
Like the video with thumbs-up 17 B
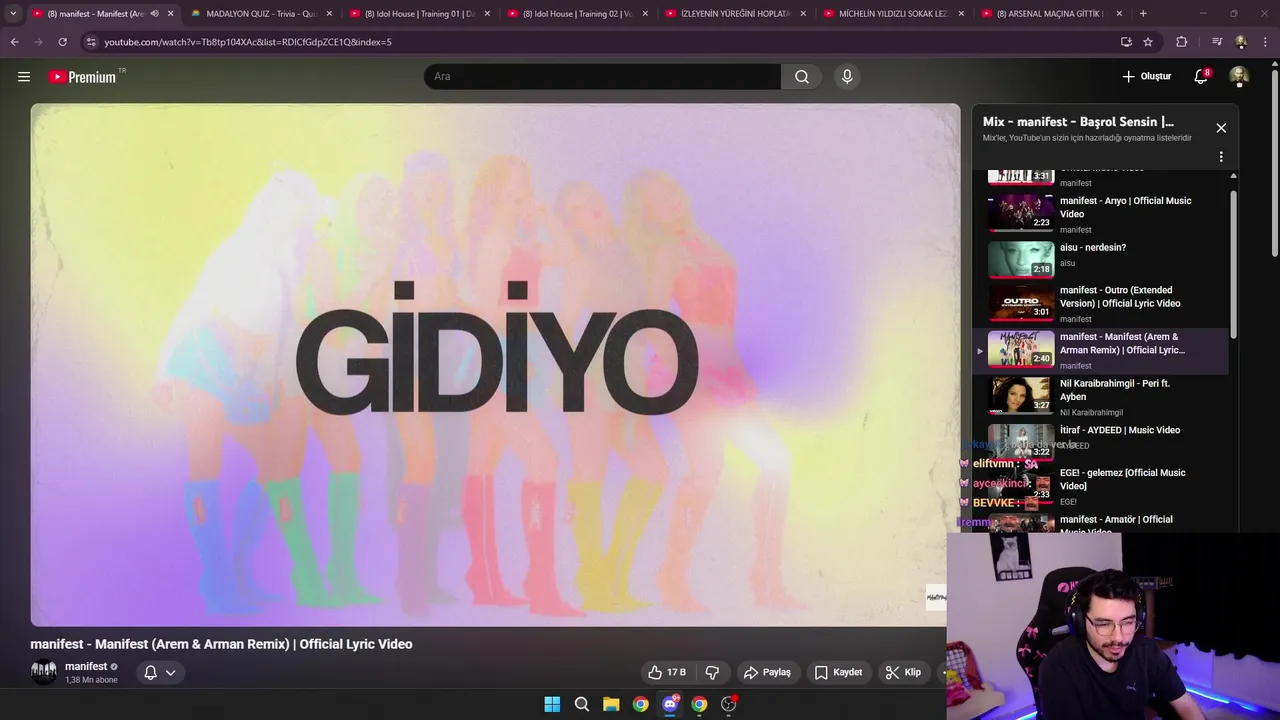point(667,673)
